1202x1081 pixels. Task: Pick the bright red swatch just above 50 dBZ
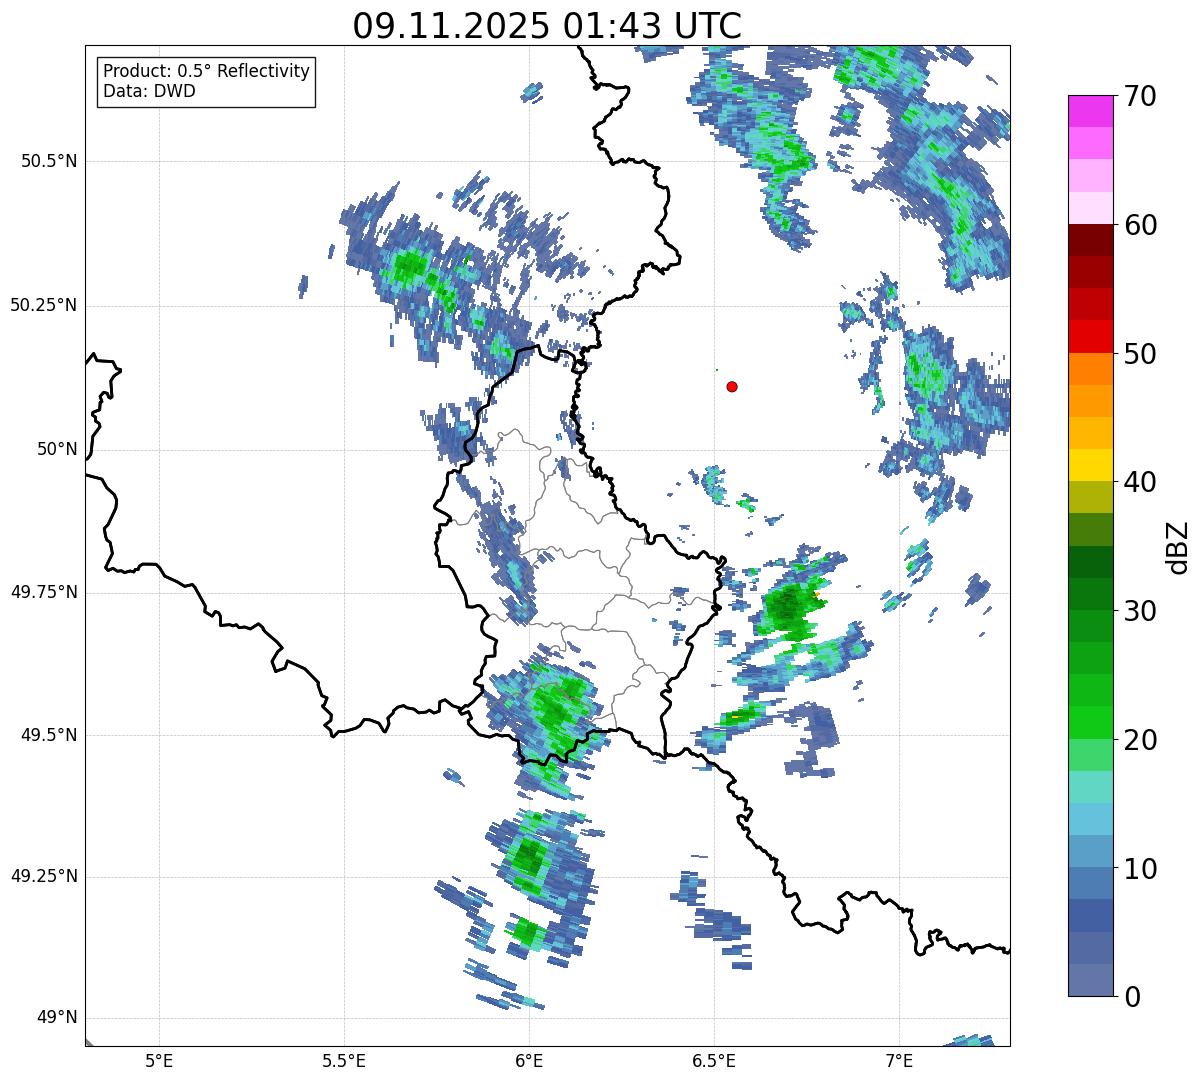point(1090,337)
